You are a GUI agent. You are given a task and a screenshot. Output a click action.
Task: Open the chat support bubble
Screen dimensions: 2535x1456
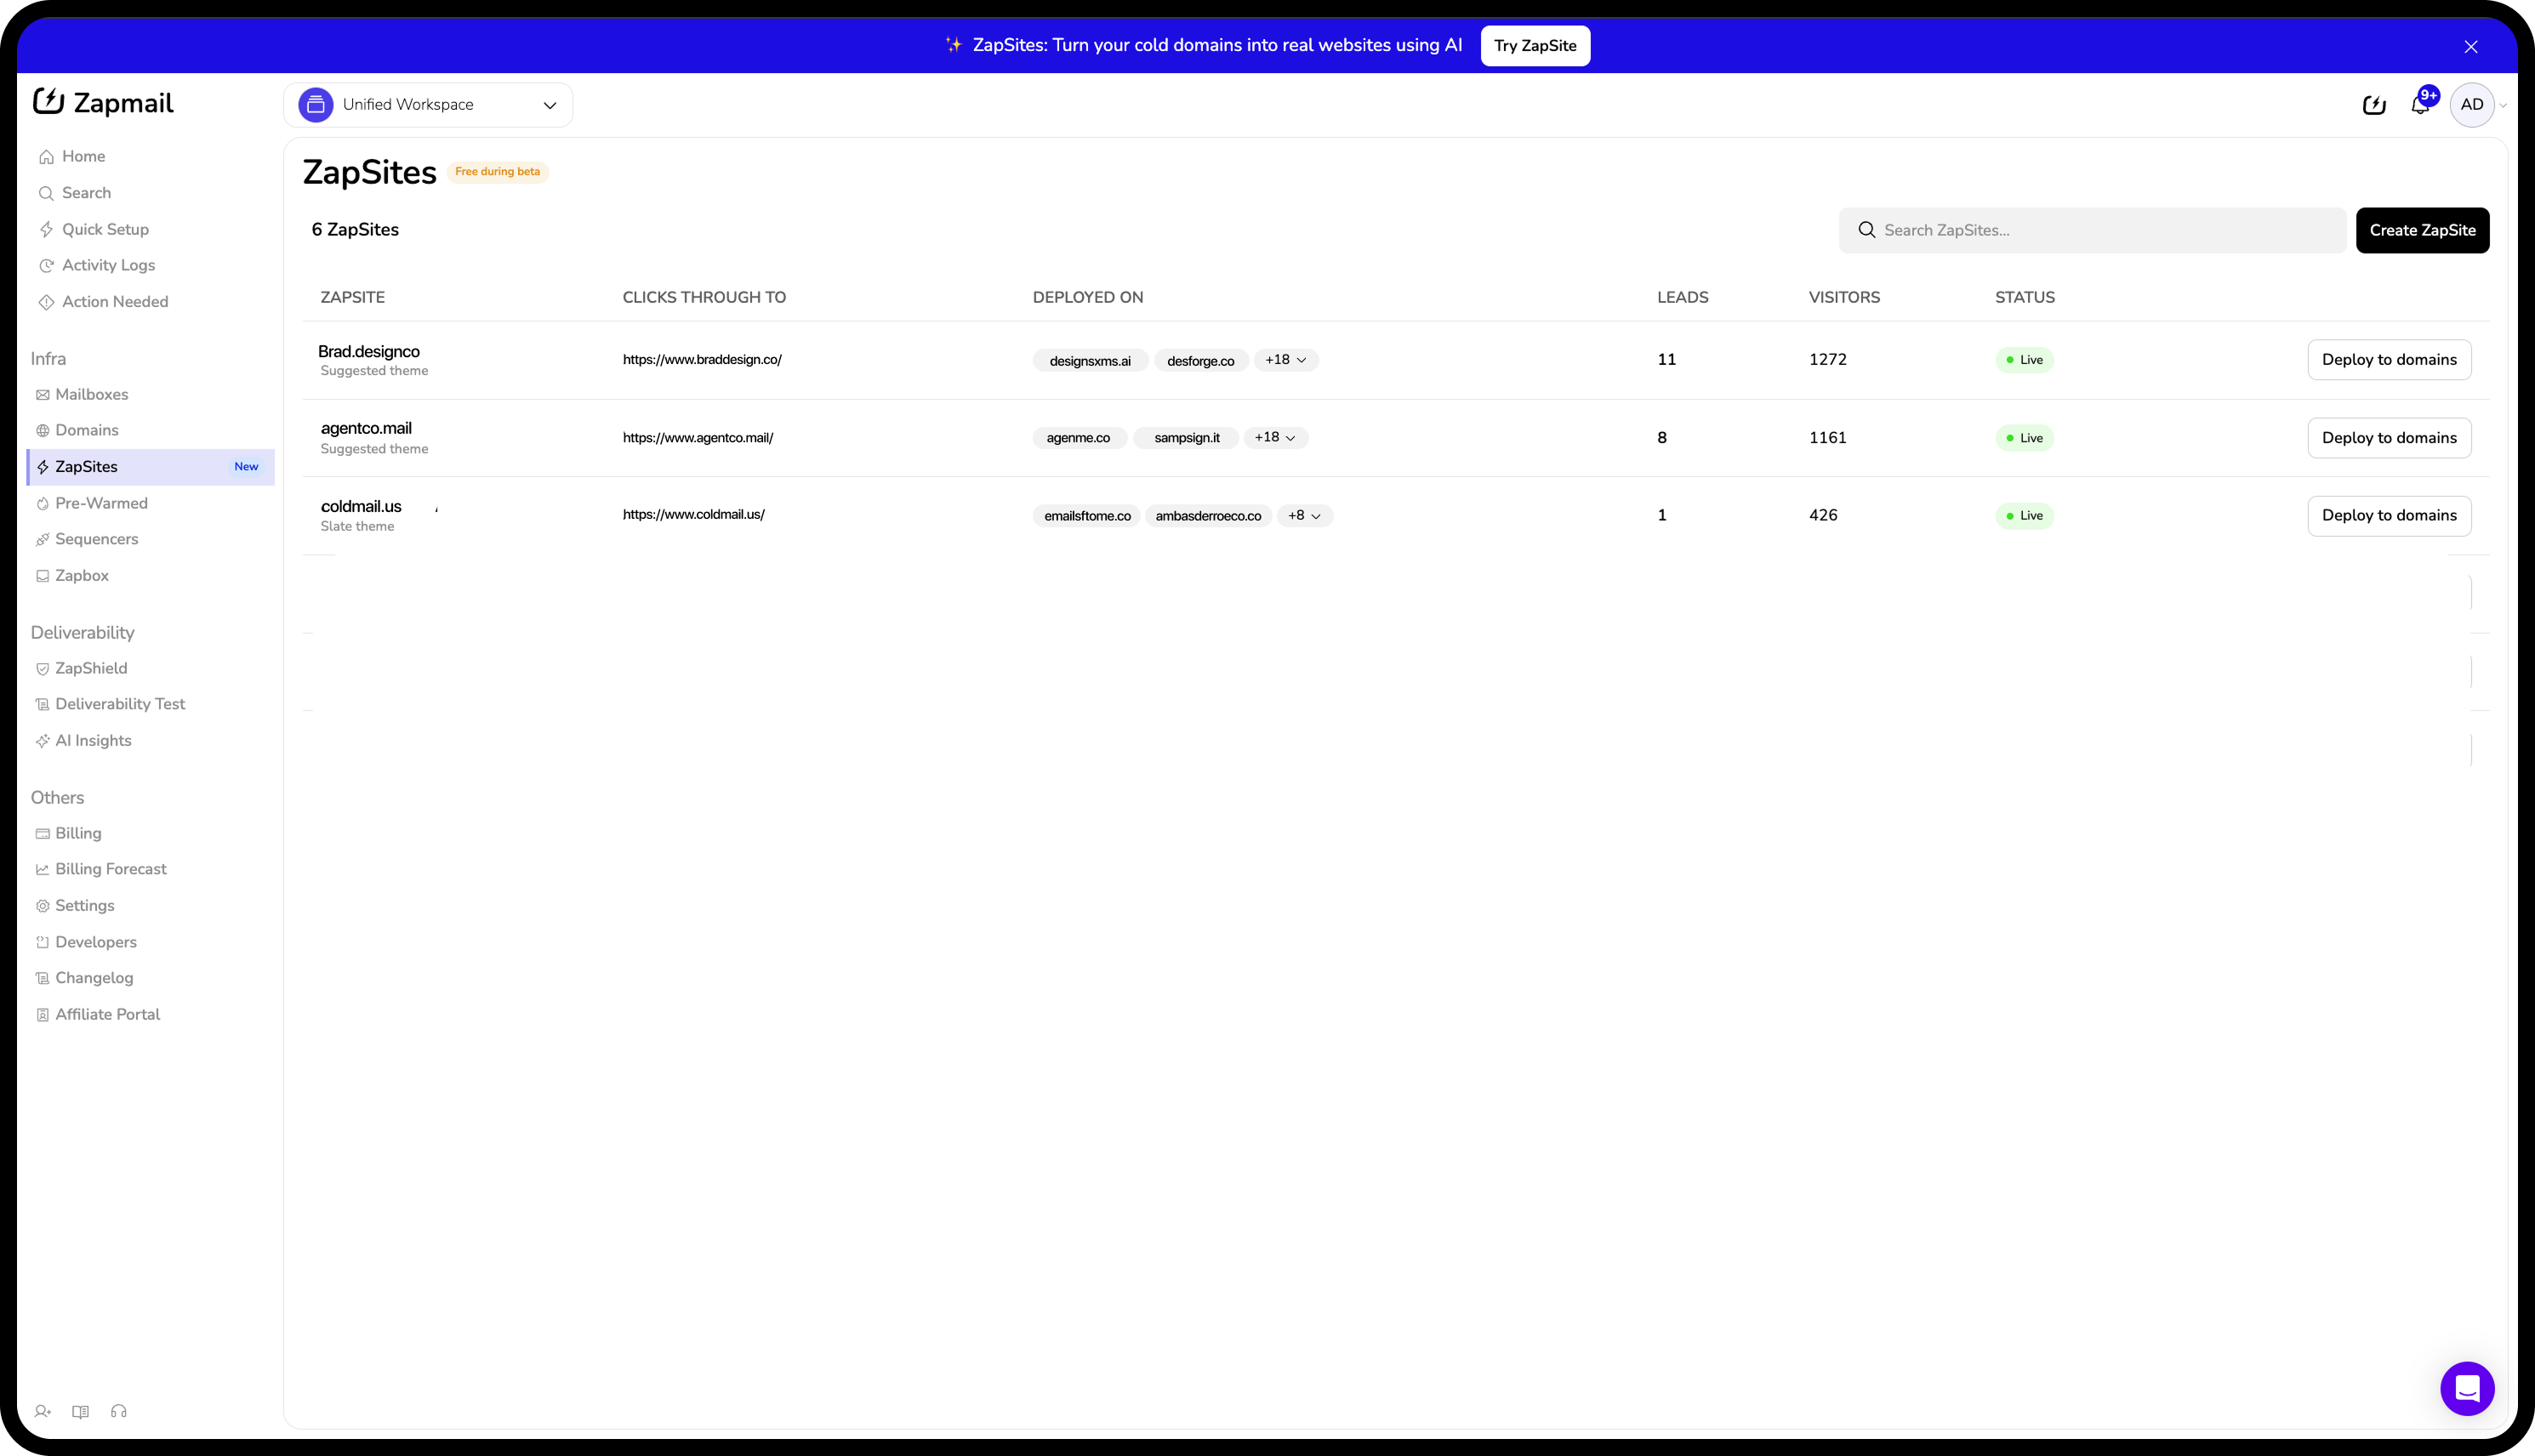(2467, 1388)
